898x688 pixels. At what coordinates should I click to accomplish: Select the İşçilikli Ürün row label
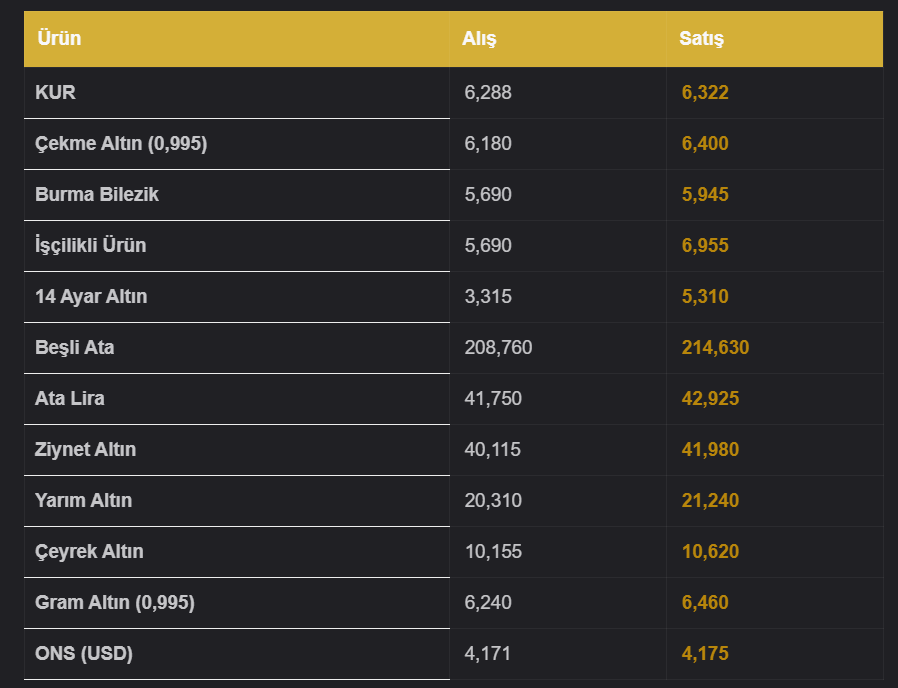[x=90, y=245]
